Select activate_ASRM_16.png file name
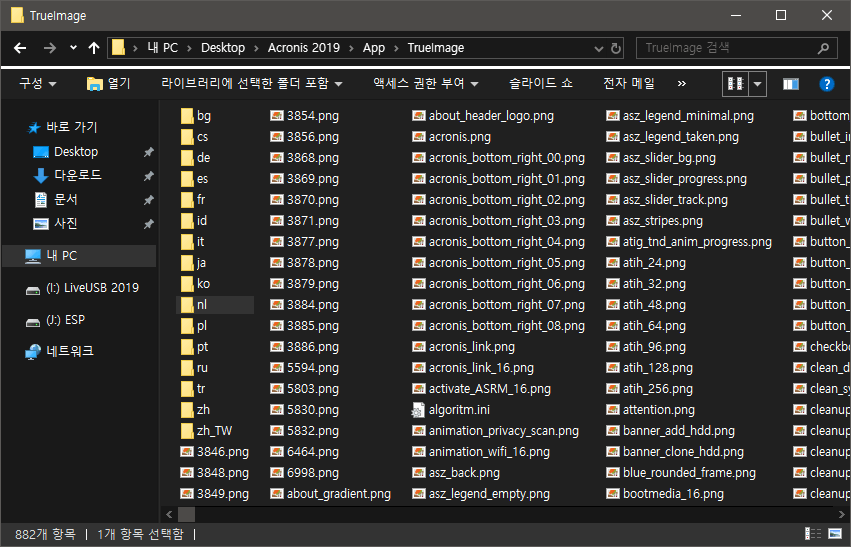This screenshot has width=851, height=547. pos(490,389)
